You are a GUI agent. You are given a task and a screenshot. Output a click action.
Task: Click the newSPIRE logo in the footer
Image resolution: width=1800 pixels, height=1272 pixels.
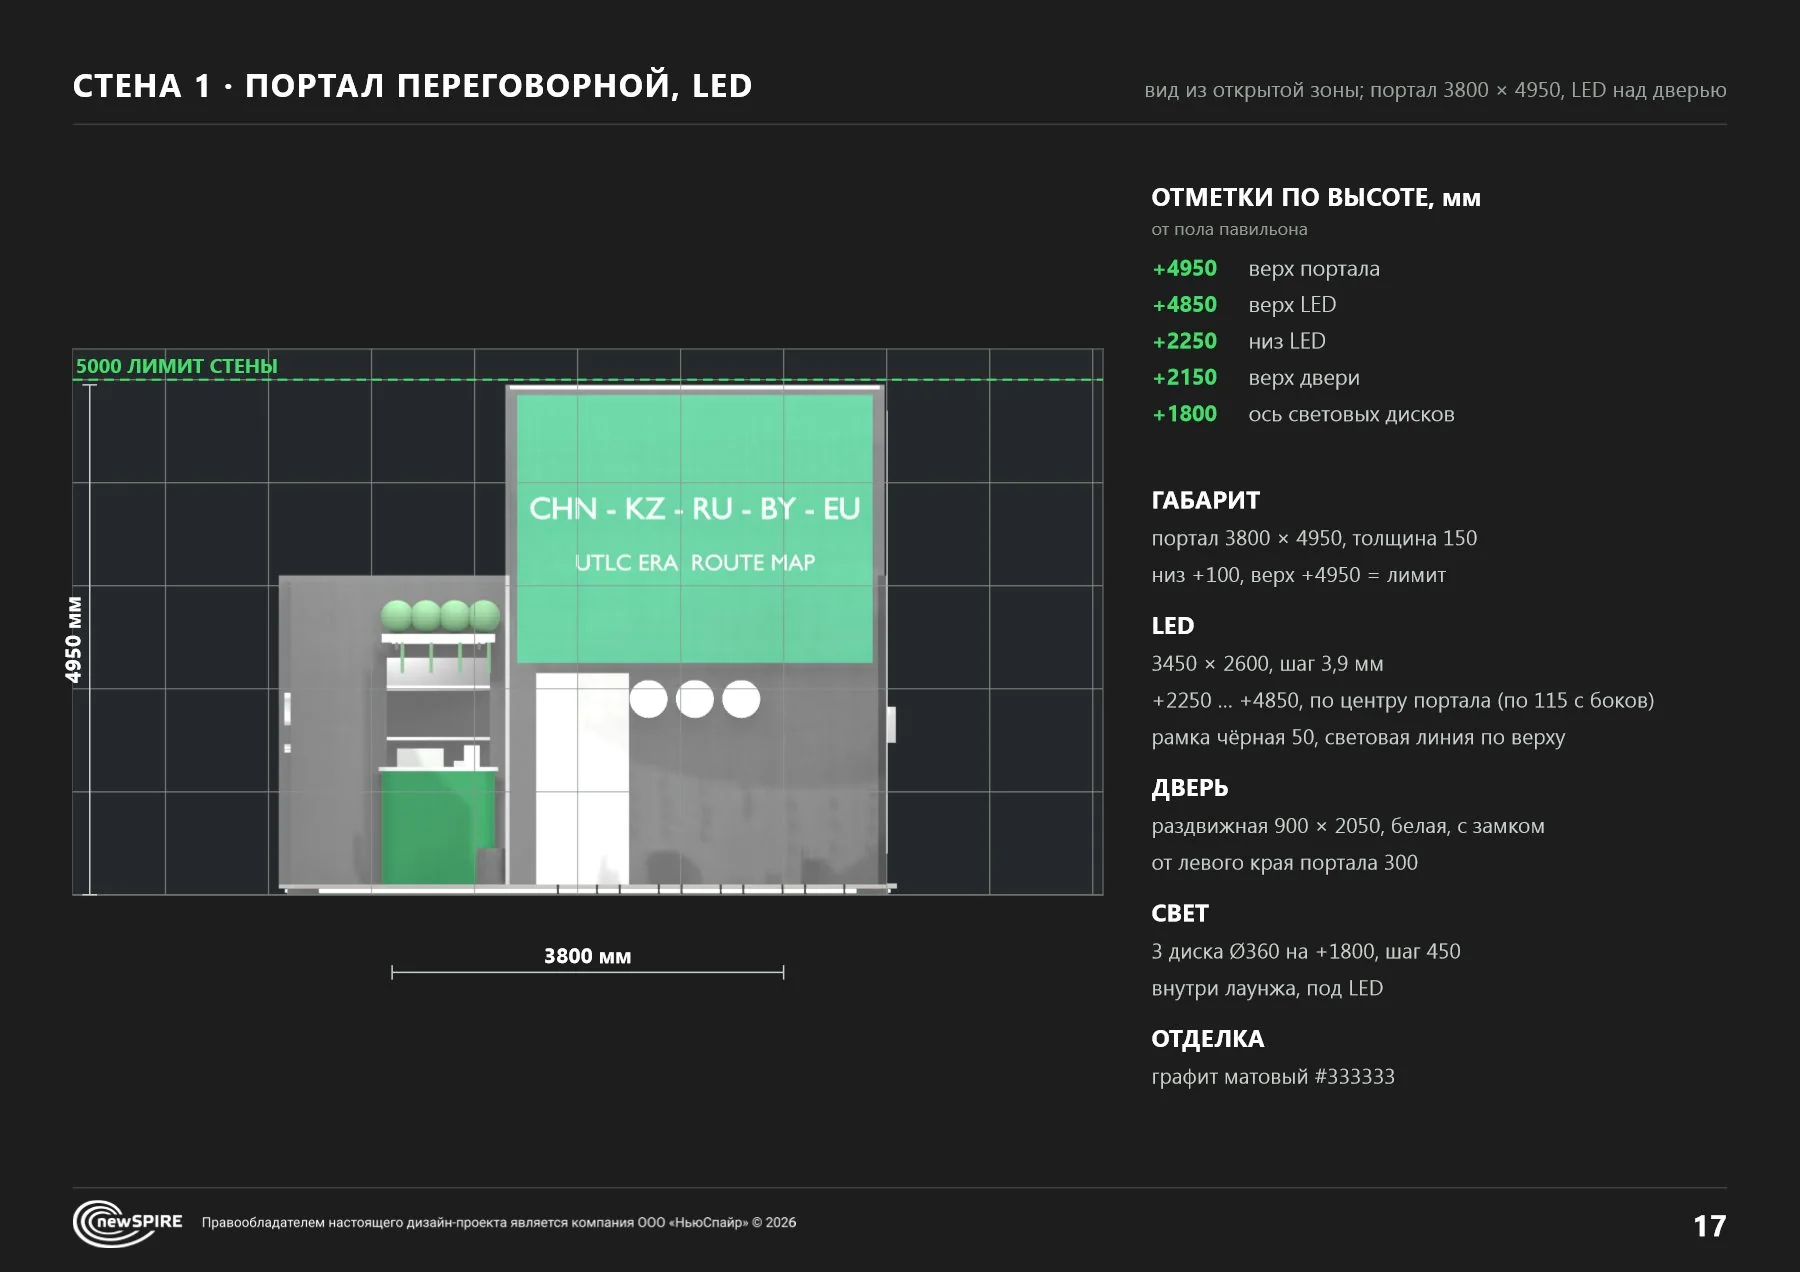point(128,1222)
